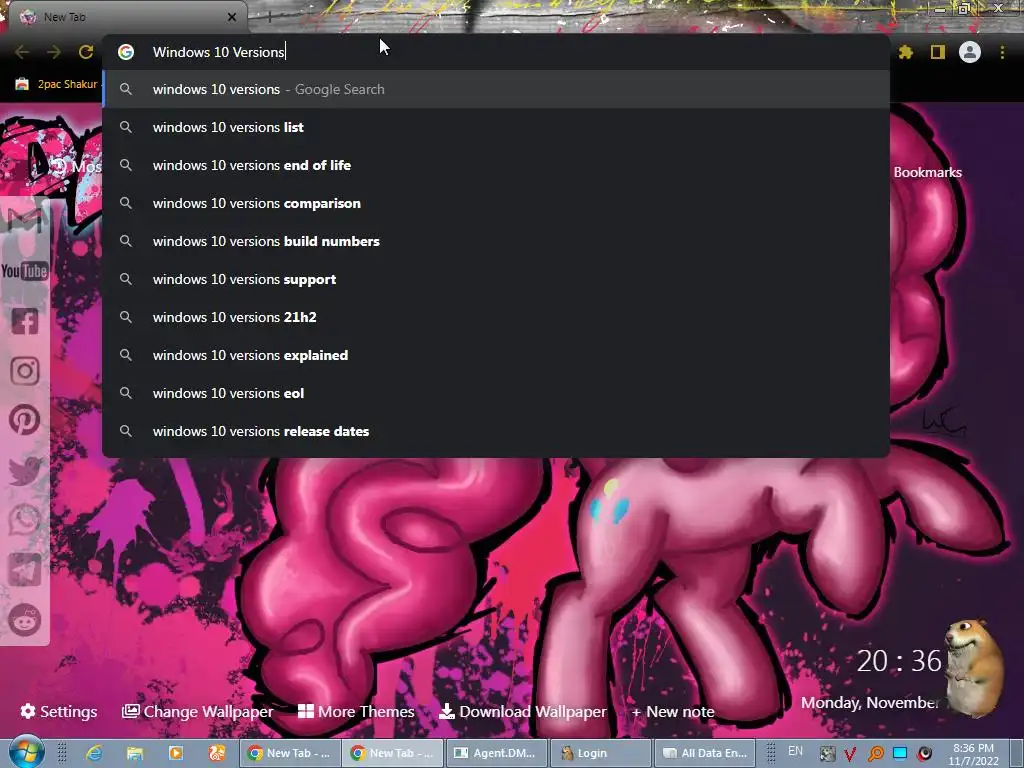Switch to Agent.DM taskbar window
The height and width of the screenshot is (768, 1024).
(496, 753)
